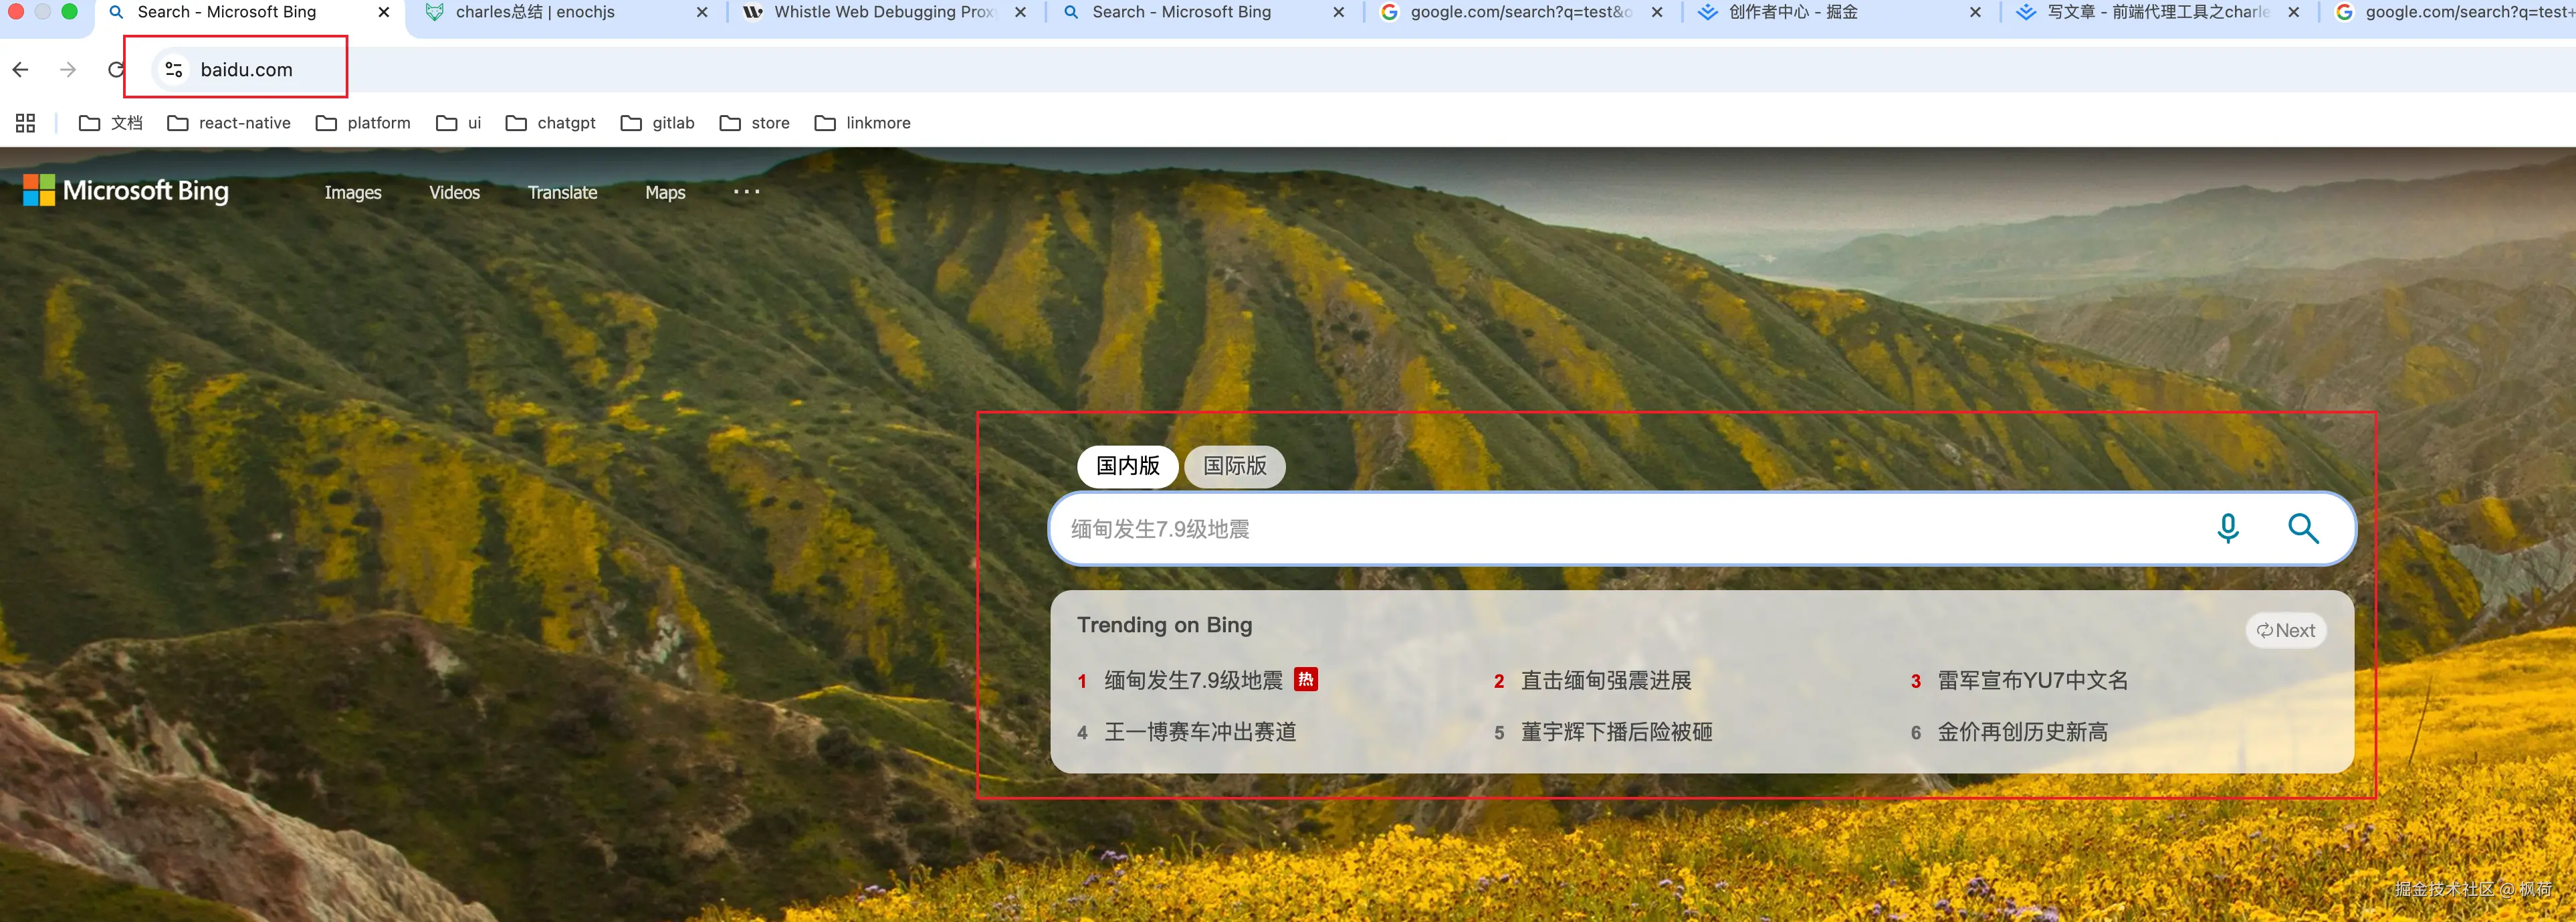Open the Translate link in Bing header
2576x922 pixels.
[x=562, y=193]
